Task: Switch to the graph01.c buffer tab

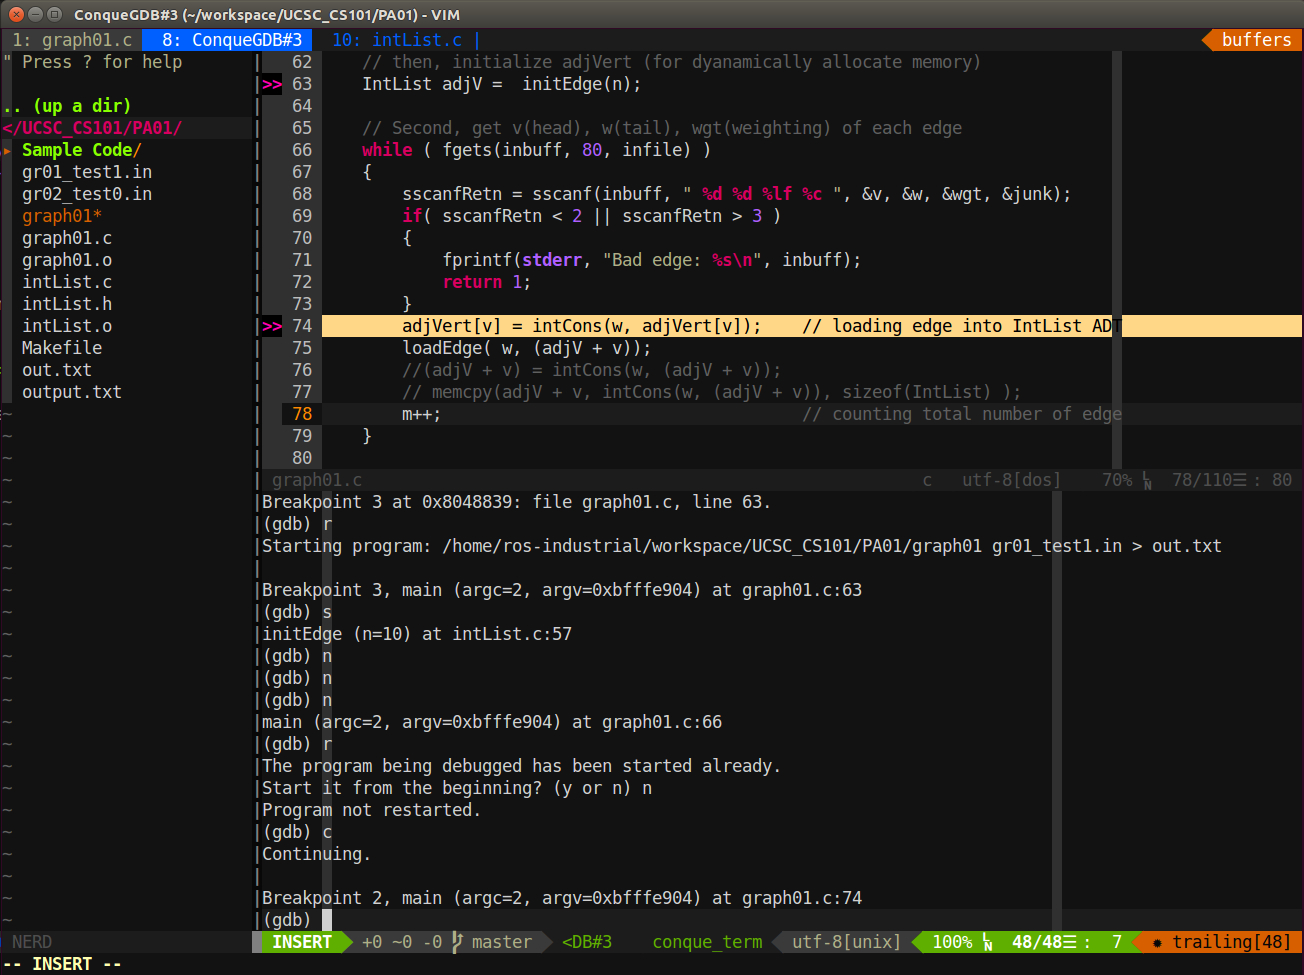Action: click(x=72, y=40)
